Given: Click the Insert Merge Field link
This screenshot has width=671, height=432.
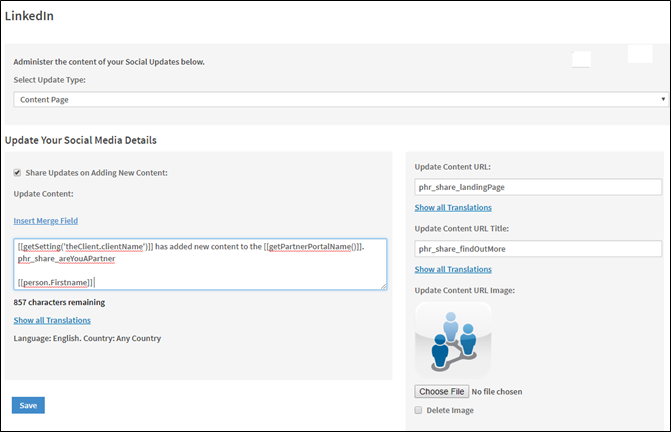Looking at the screenshot, I should pos(46,221).
